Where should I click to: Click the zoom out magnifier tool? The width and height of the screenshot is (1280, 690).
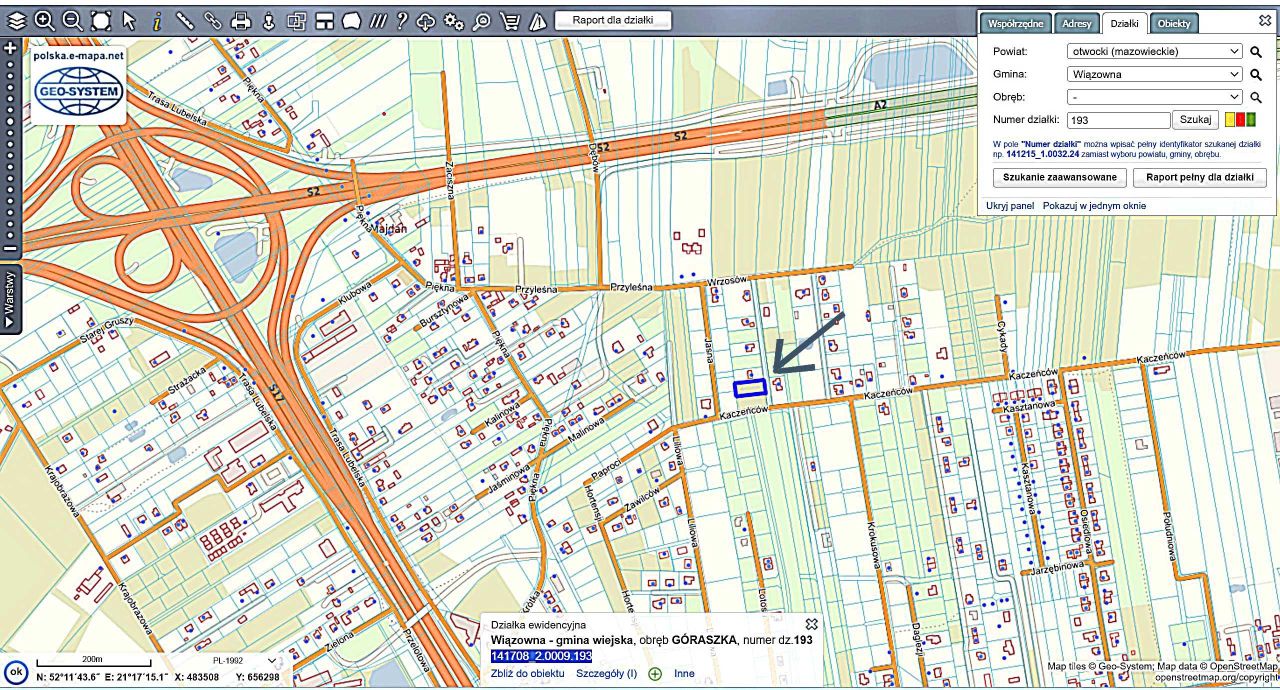73,20
